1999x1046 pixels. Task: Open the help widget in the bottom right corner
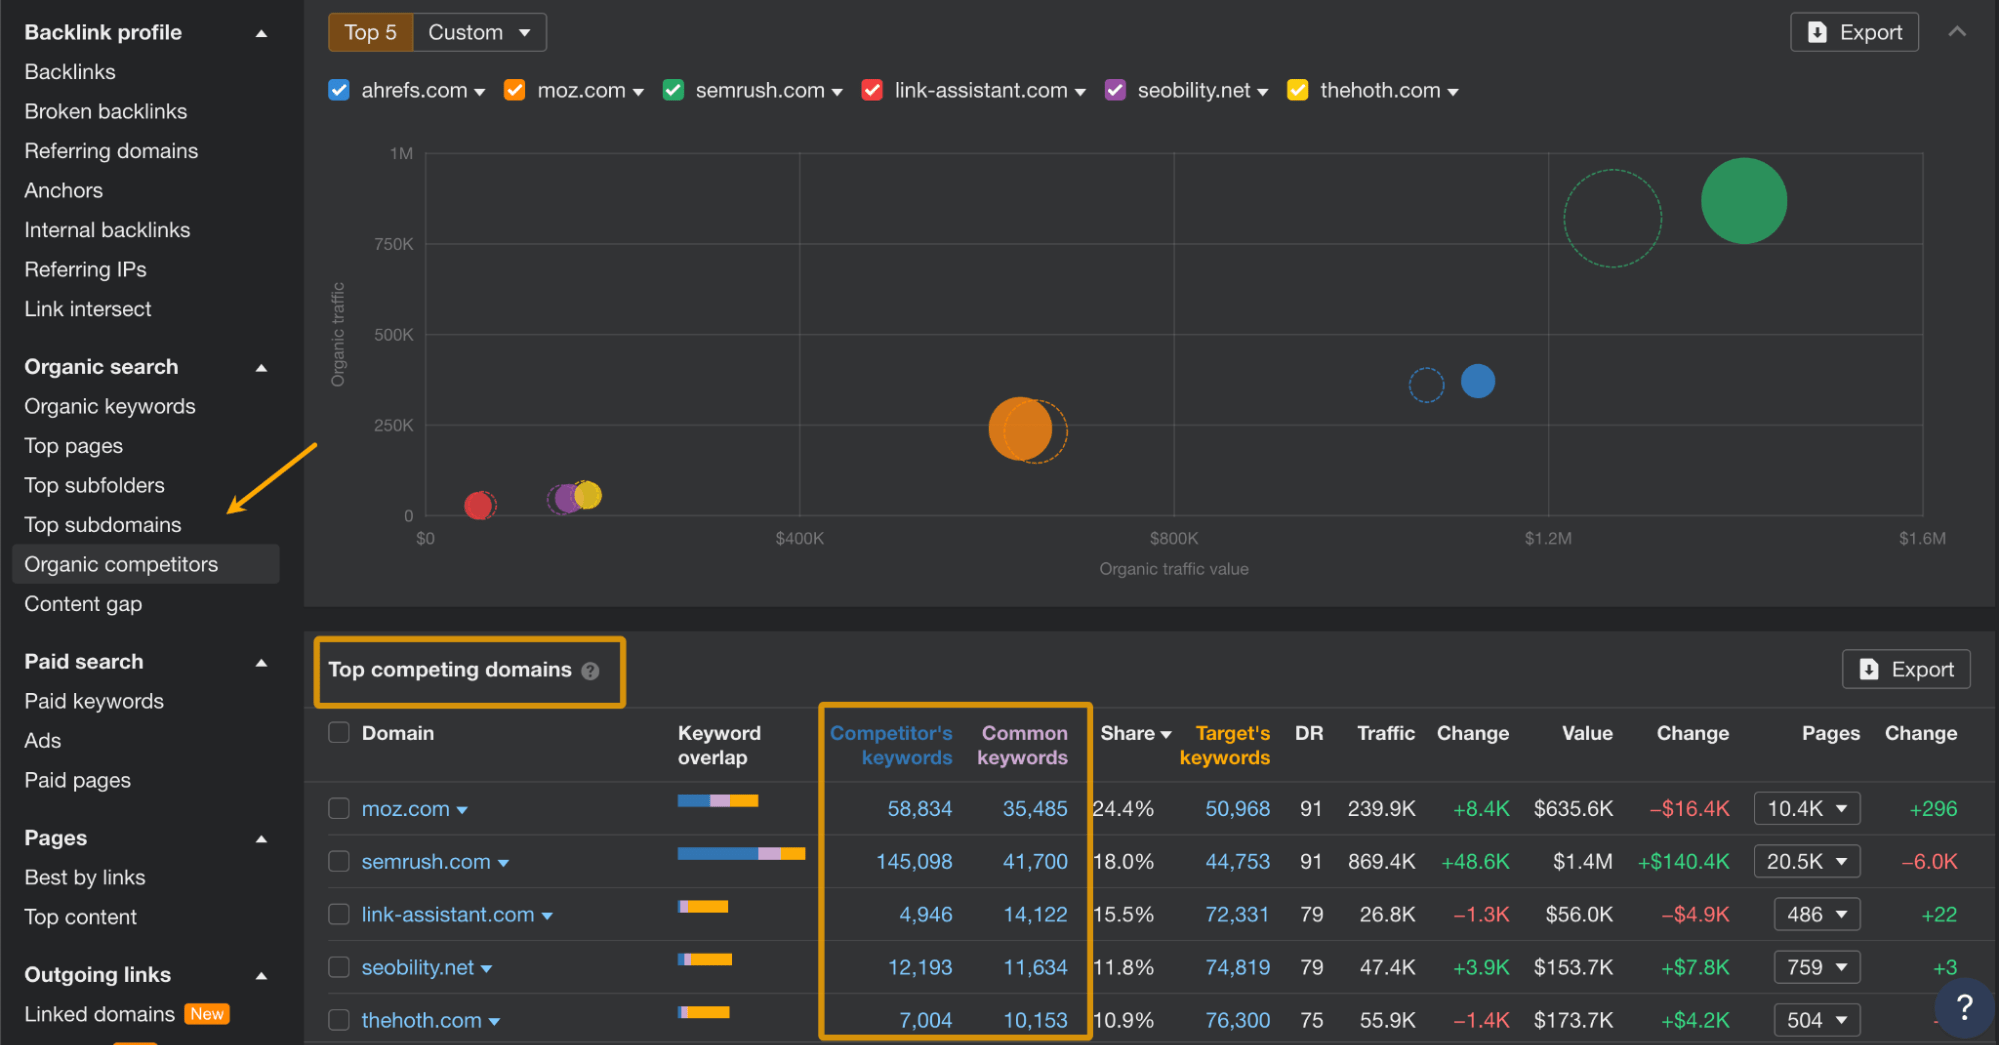tap(1963, 1008)
